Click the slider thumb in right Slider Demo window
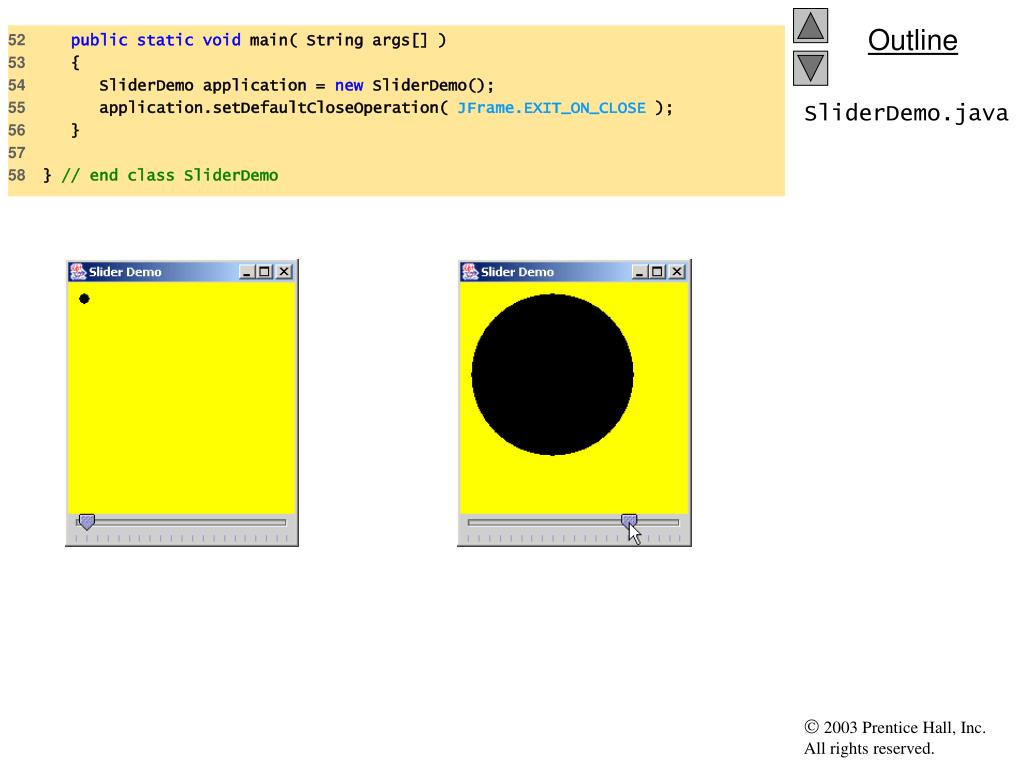 tap(629, 520)
